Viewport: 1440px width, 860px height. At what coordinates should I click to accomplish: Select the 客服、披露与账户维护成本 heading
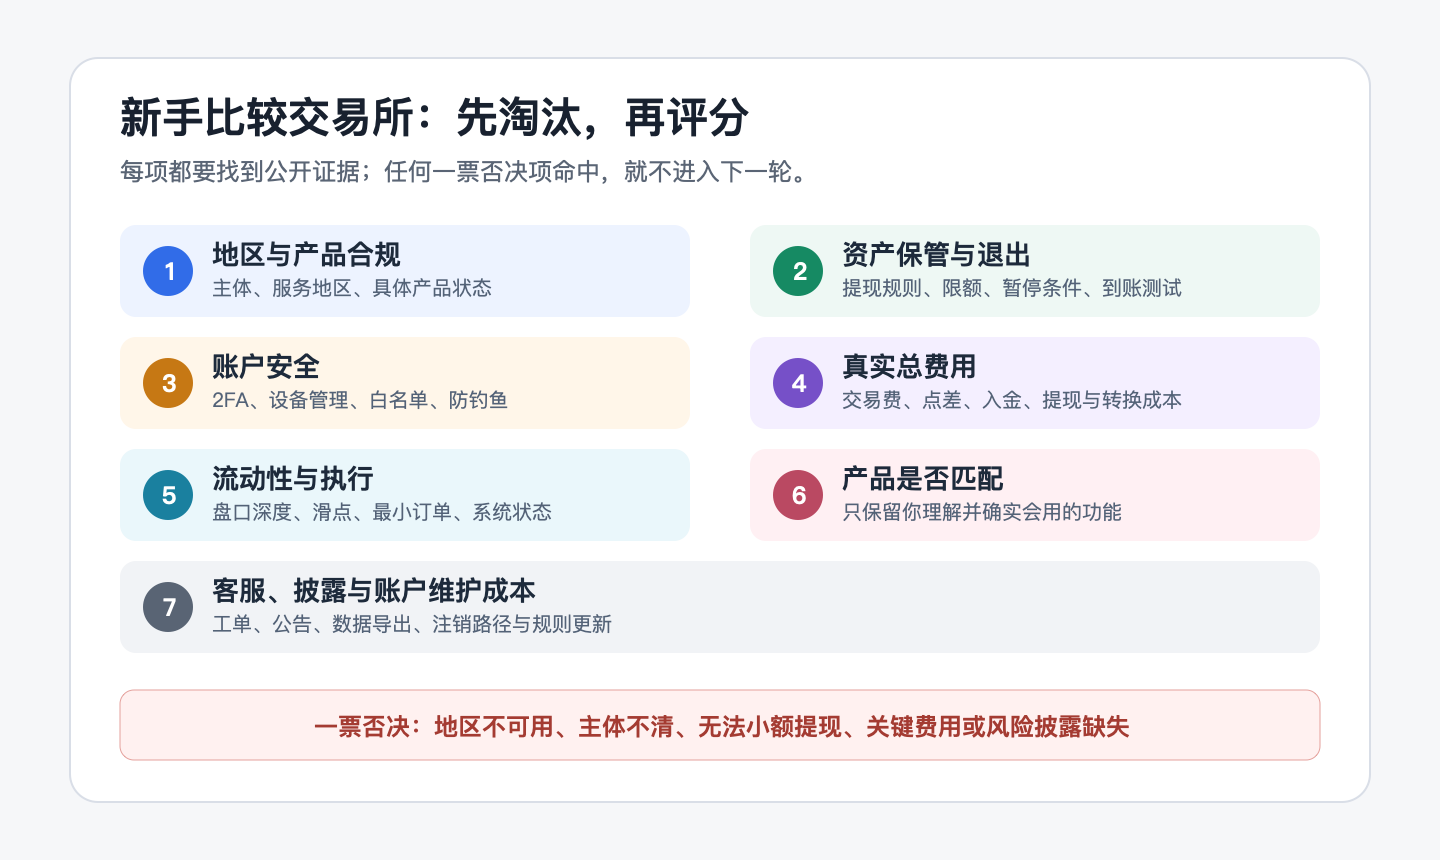(x=374, y=591)
